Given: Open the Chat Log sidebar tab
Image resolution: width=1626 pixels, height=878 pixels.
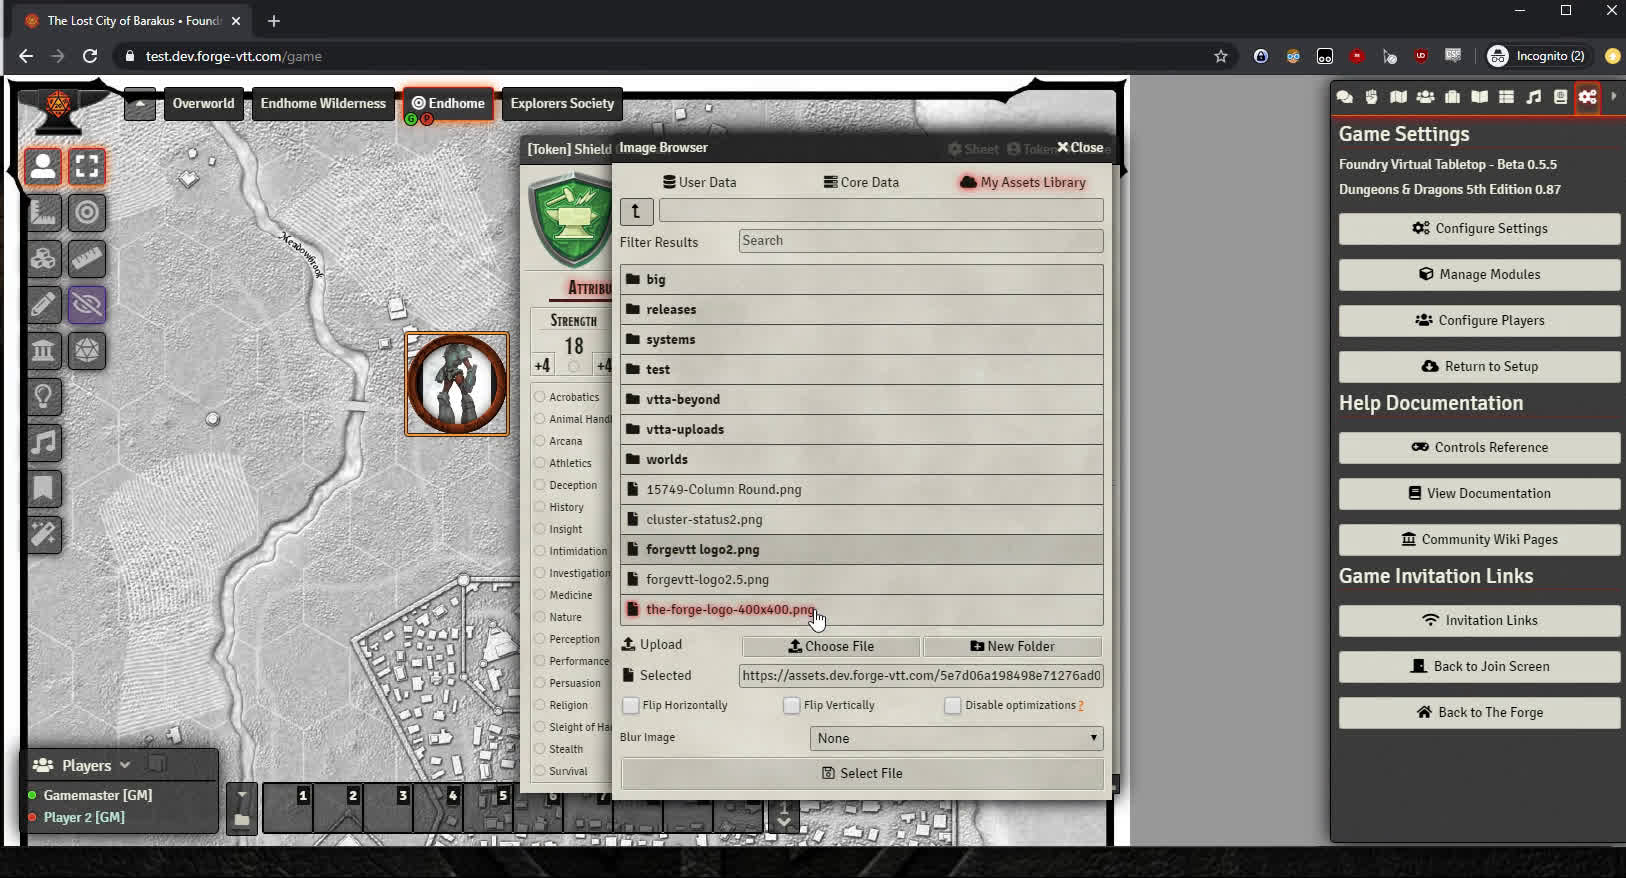Looking at the screenshot, I should pos(1344,97).
